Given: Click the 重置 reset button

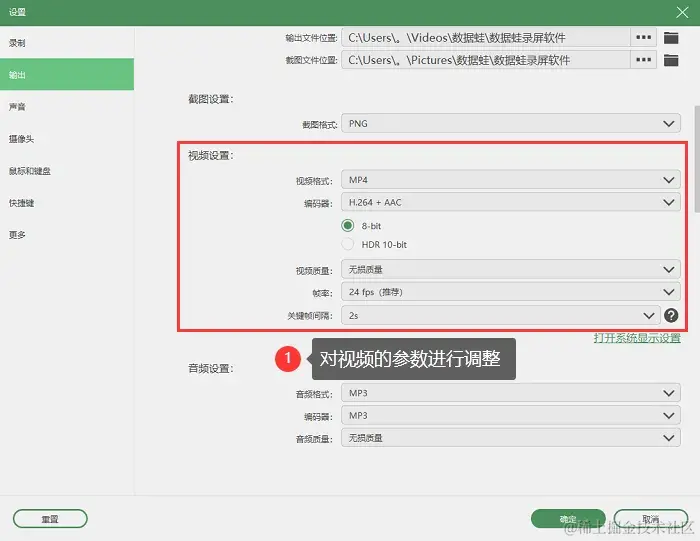Looking at the screenshot, I should (50, 519).
